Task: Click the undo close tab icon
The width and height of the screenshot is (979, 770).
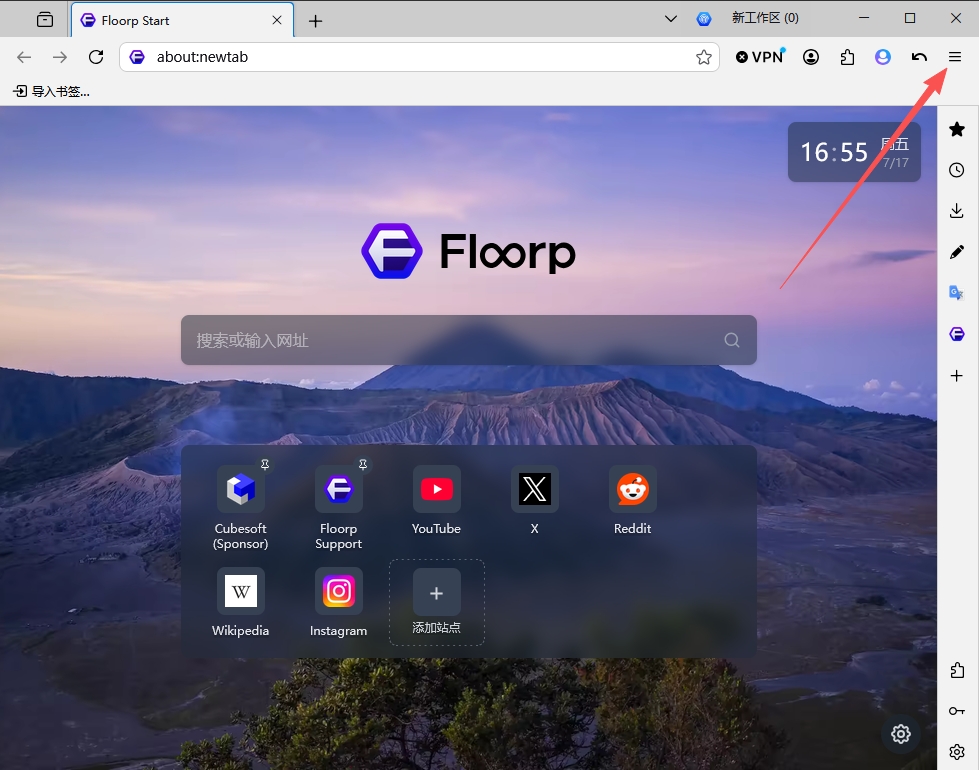Action: pyautogui.click(x=919, y=57)
